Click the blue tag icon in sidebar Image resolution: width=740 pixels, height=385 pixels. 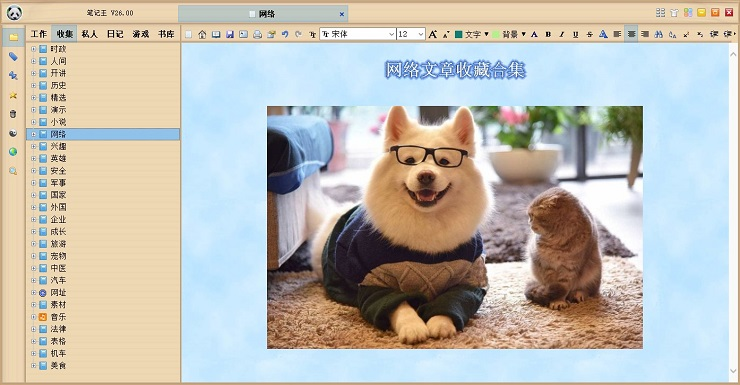point(13,57)
